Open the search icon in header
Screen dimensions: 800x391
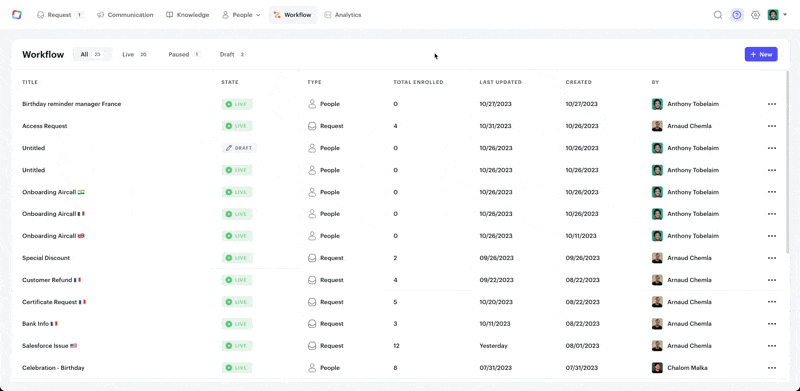tap(717, 15)
